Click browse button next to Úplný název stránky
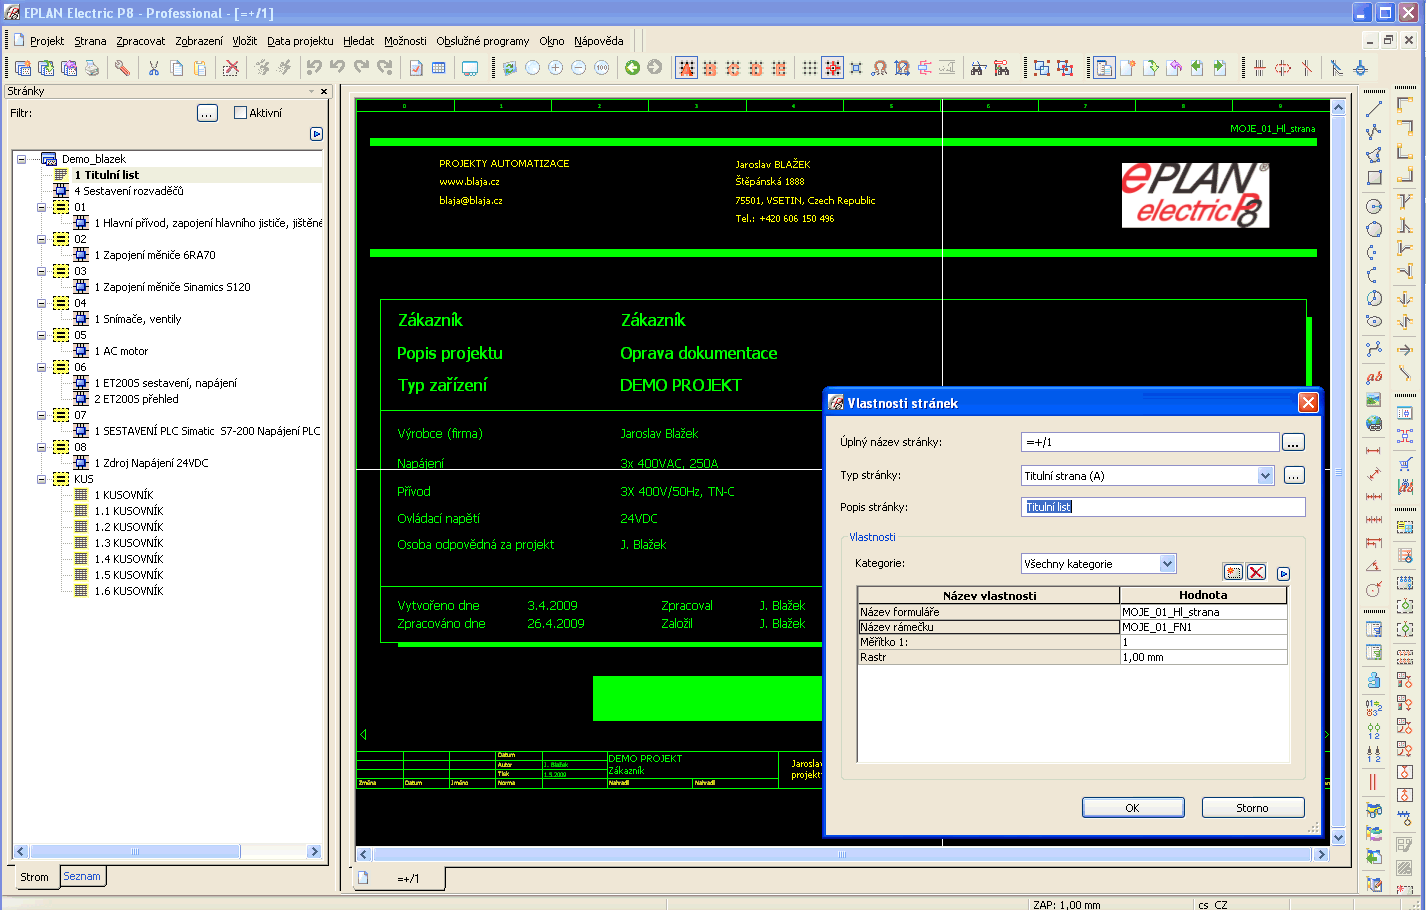Viewport: 1426px width, 910px height. 1294,442
